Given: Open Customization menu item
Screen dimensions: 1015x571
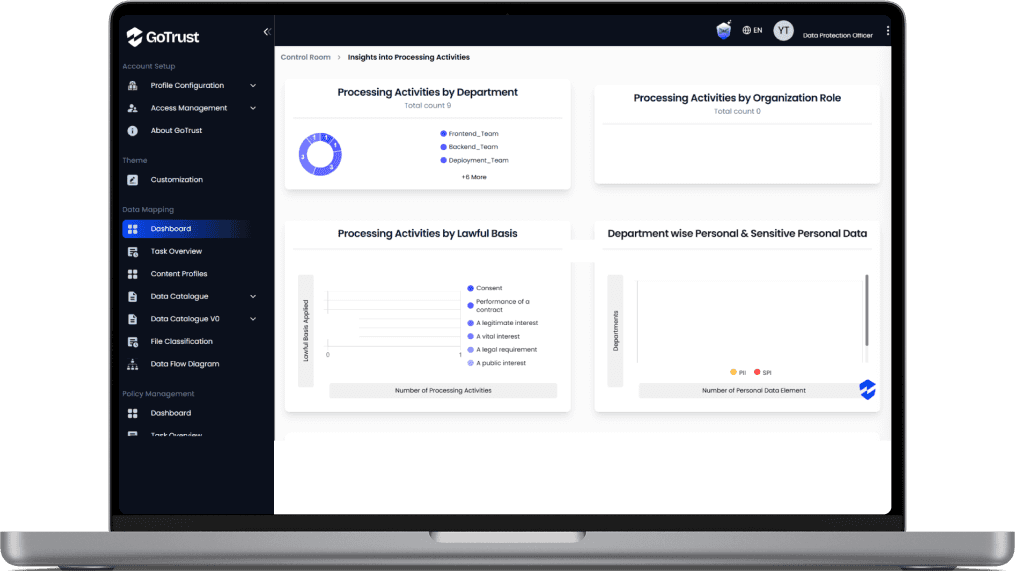Looking at the screenshot, I should coord(177,180).
